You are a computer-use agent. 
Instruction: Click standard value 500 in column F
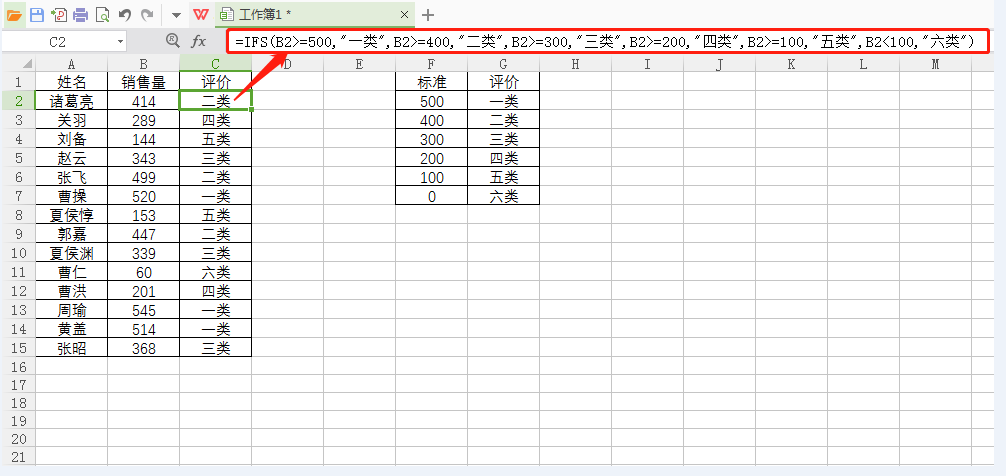tap(431, 101)
